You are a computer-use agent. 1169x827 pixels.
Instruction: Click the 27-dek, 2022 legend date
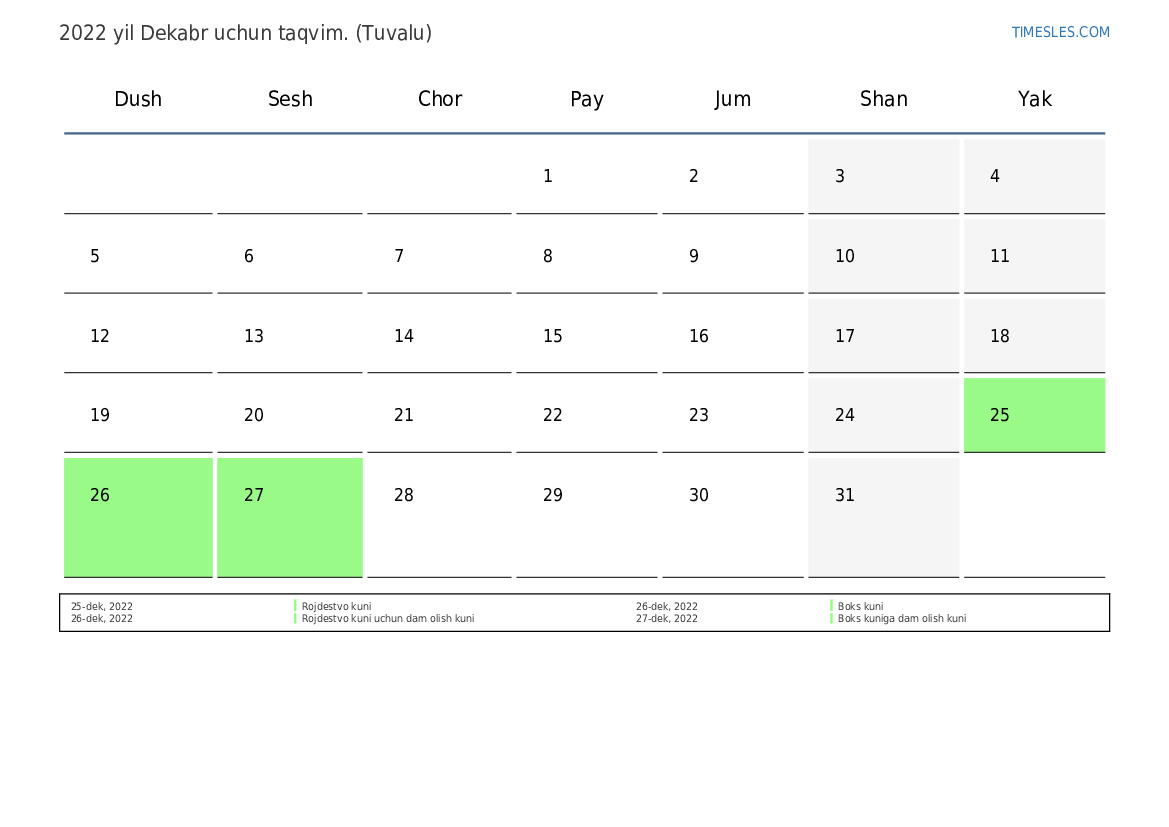(x=667, y=619)
